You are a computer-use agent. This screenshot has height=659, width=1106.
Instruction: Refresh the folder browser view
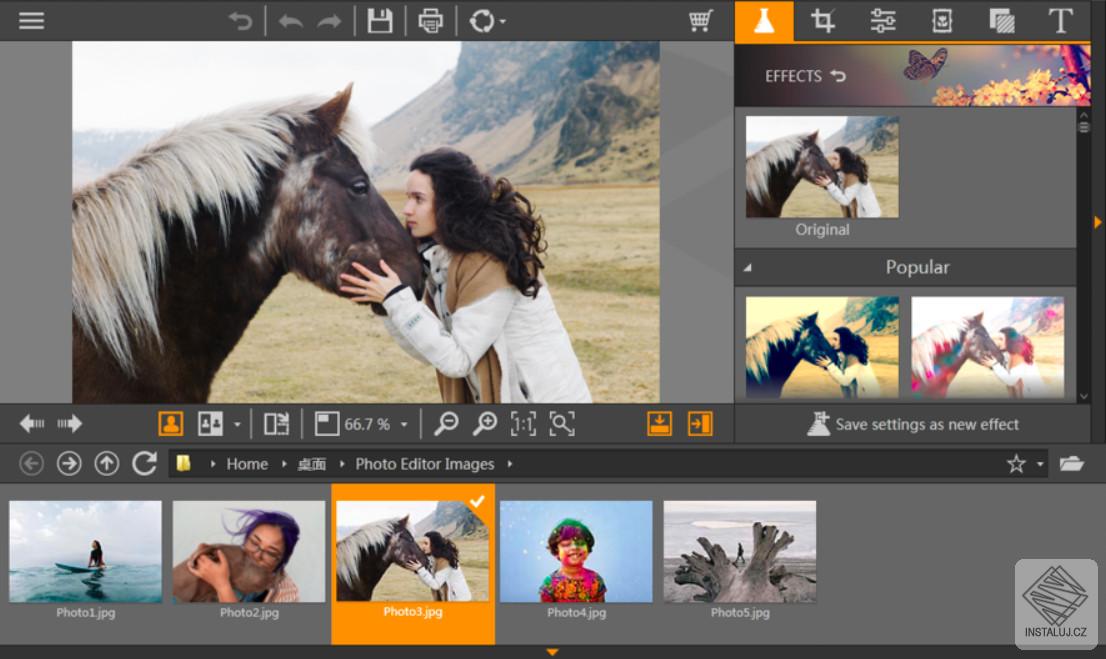point(145,463)
